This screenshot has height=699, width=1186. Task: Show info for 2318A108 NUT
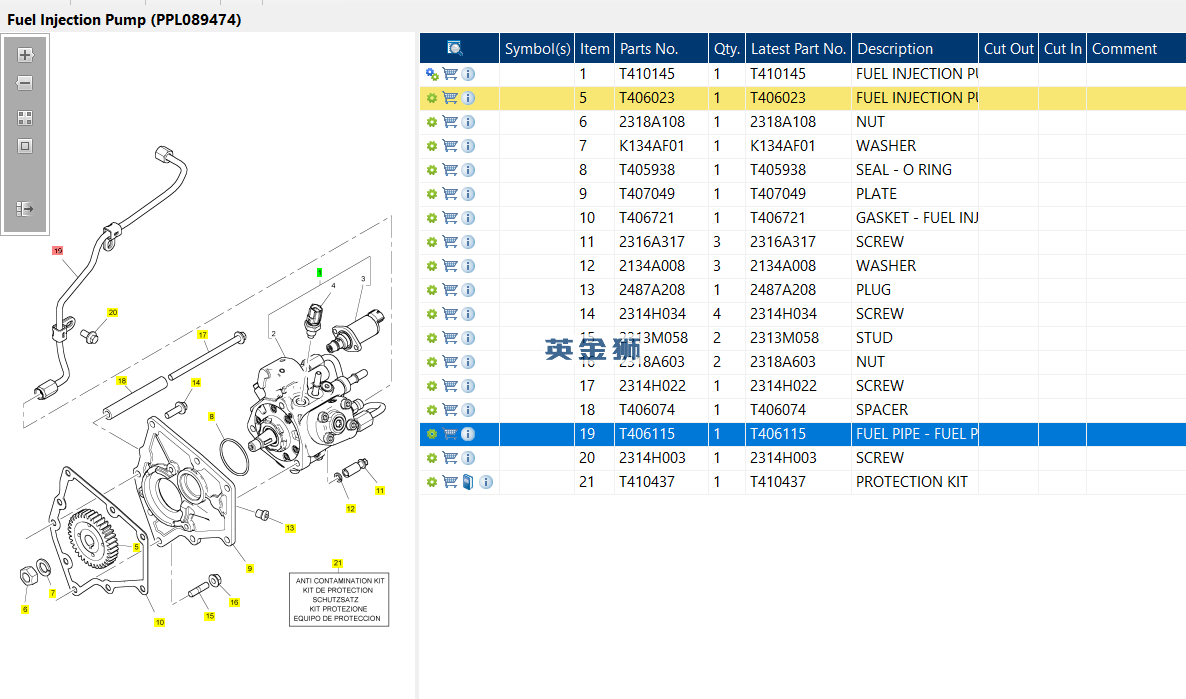tap(468, 122)
